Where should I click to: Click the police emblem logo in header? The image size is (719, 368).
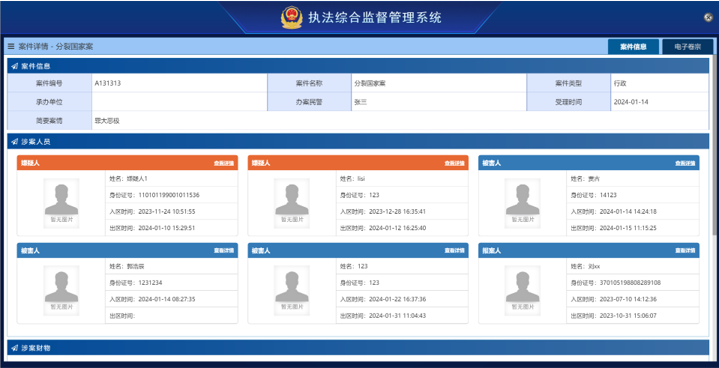tap(292, 17)
